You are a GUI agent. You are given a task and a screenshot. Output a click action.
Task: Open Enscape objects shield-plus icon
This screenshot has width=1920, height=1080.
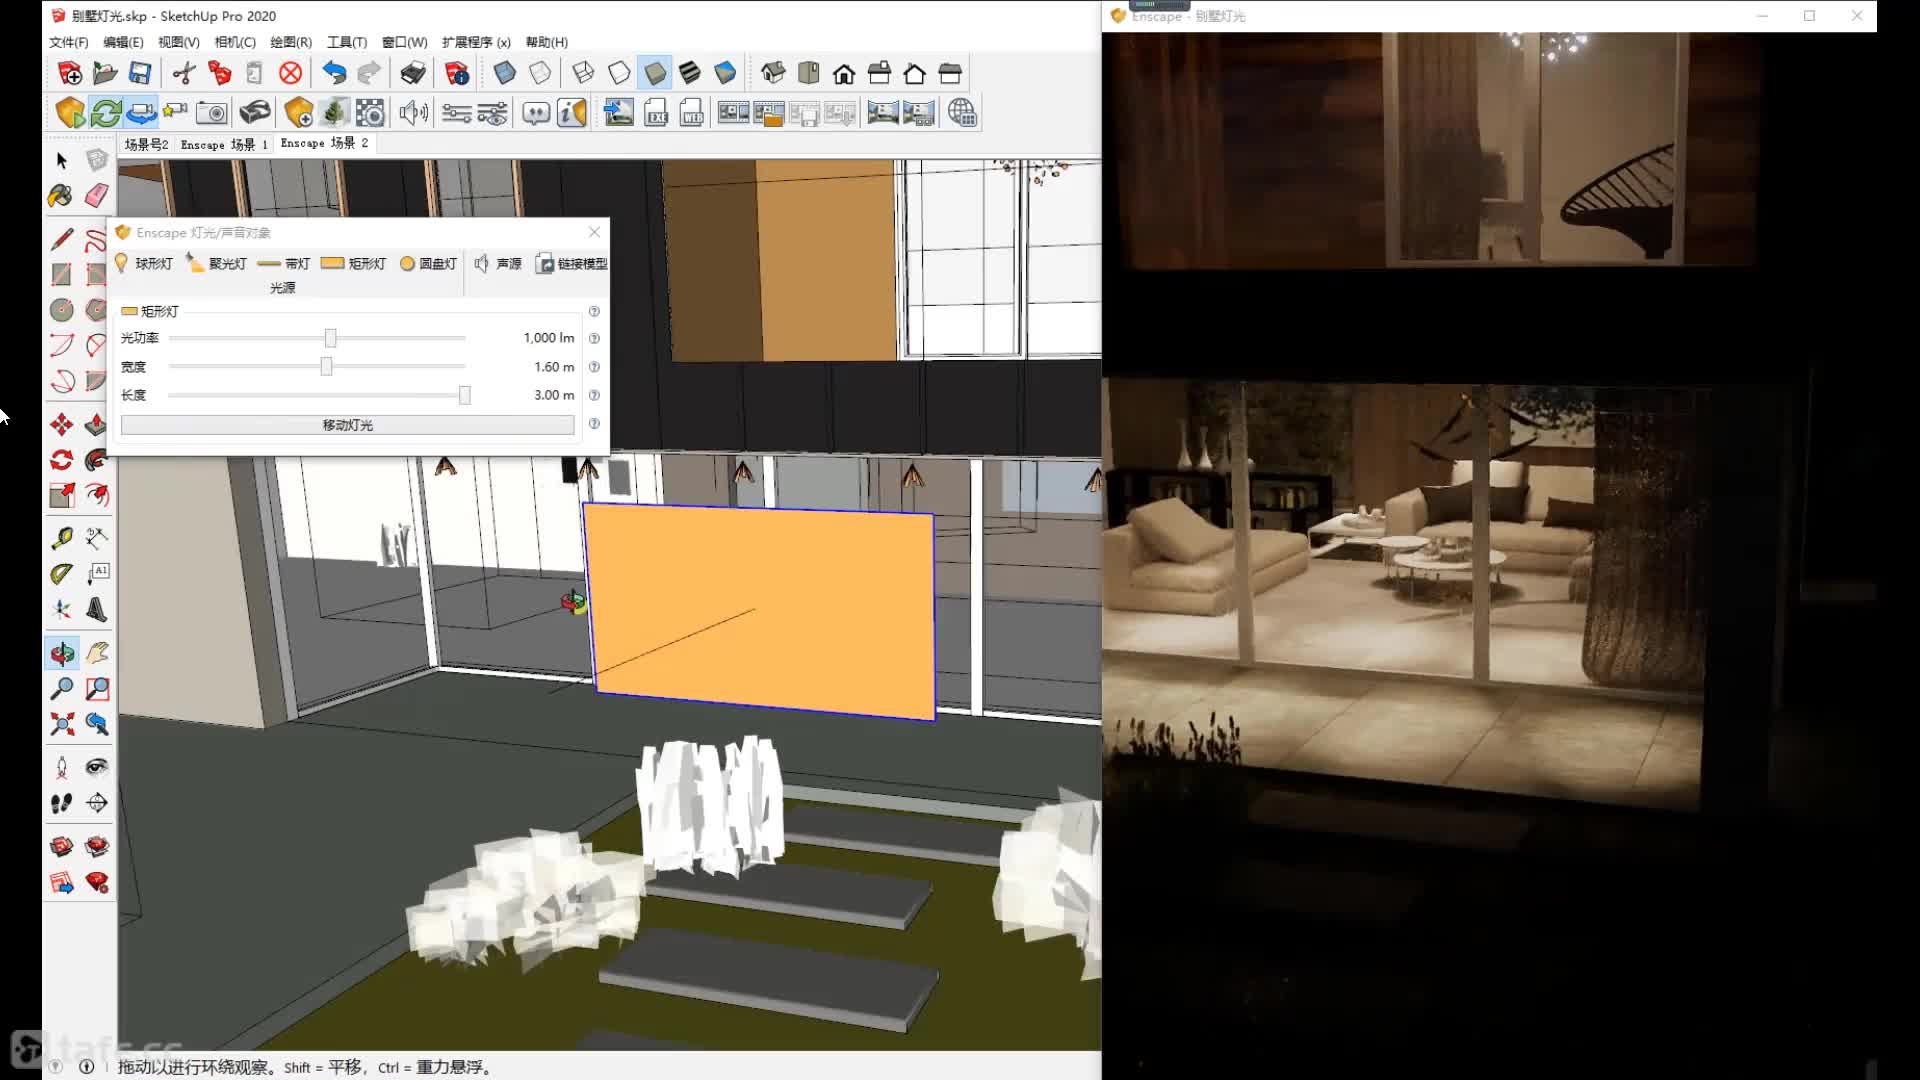click(x=298, y=113)
